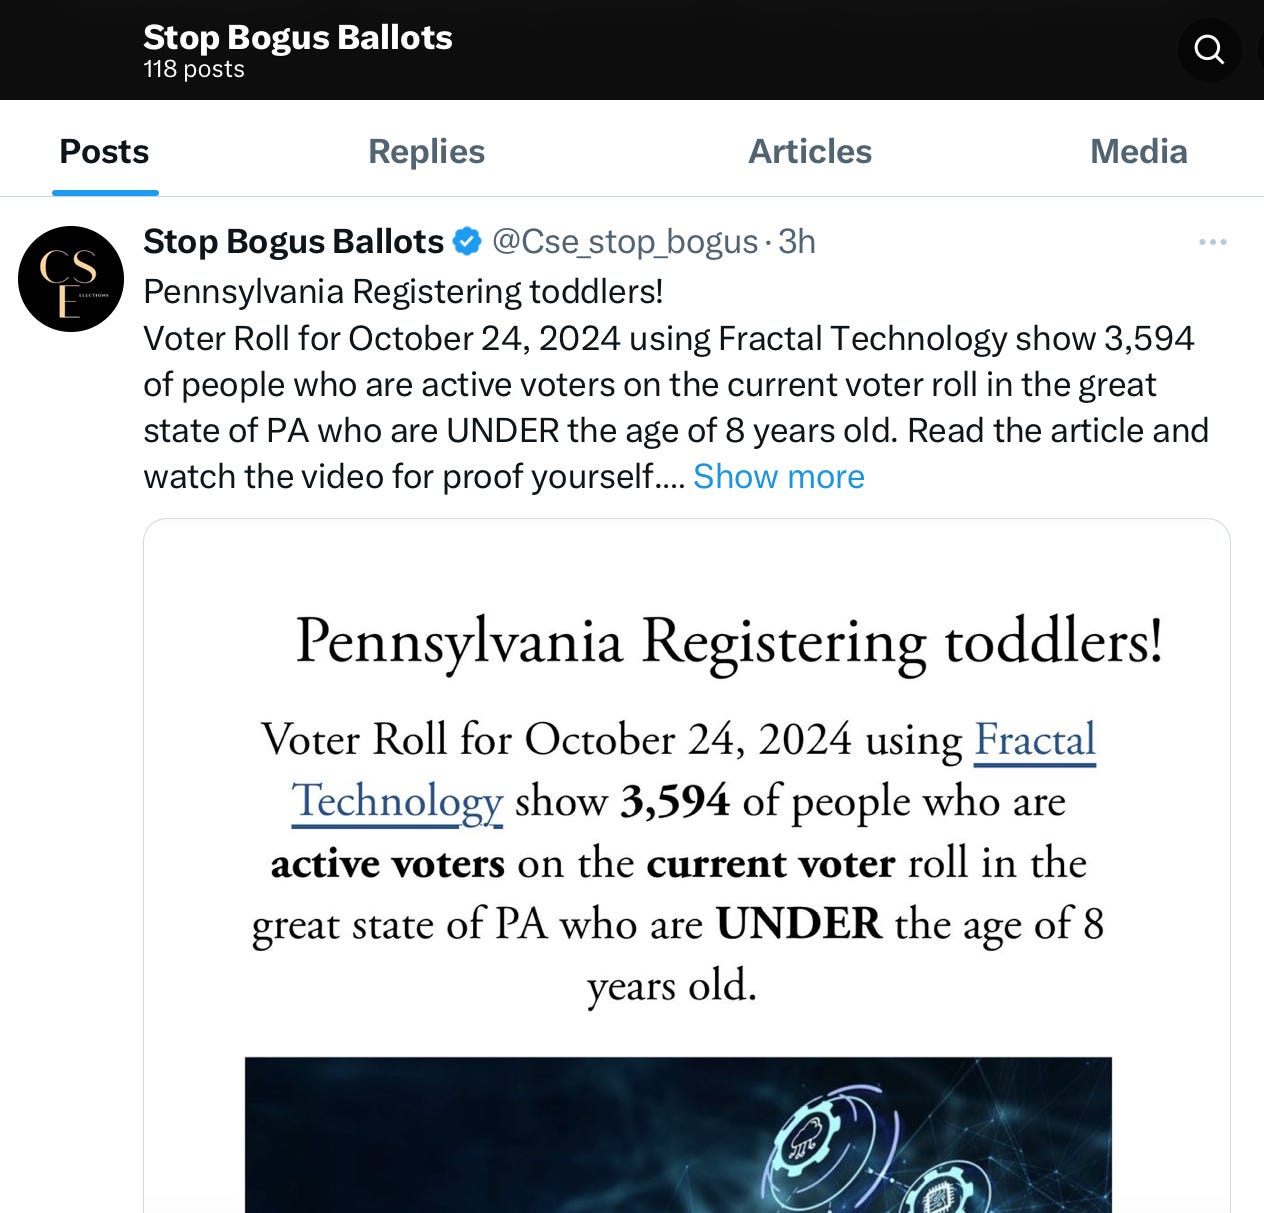Open the Articles tab
Image resolution: width=1264 pixels, height=1213 pixels.
[x=810, y=152]
